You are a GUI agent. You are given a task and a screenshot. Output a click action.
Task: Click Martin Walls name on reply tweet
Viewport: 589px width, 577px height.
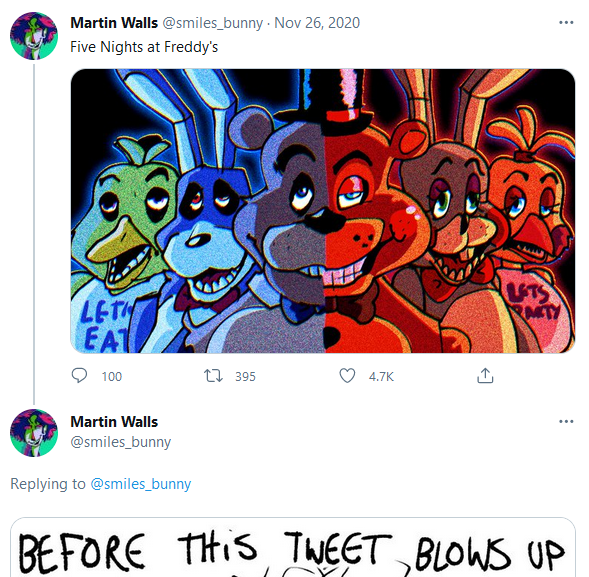(114, 422)
